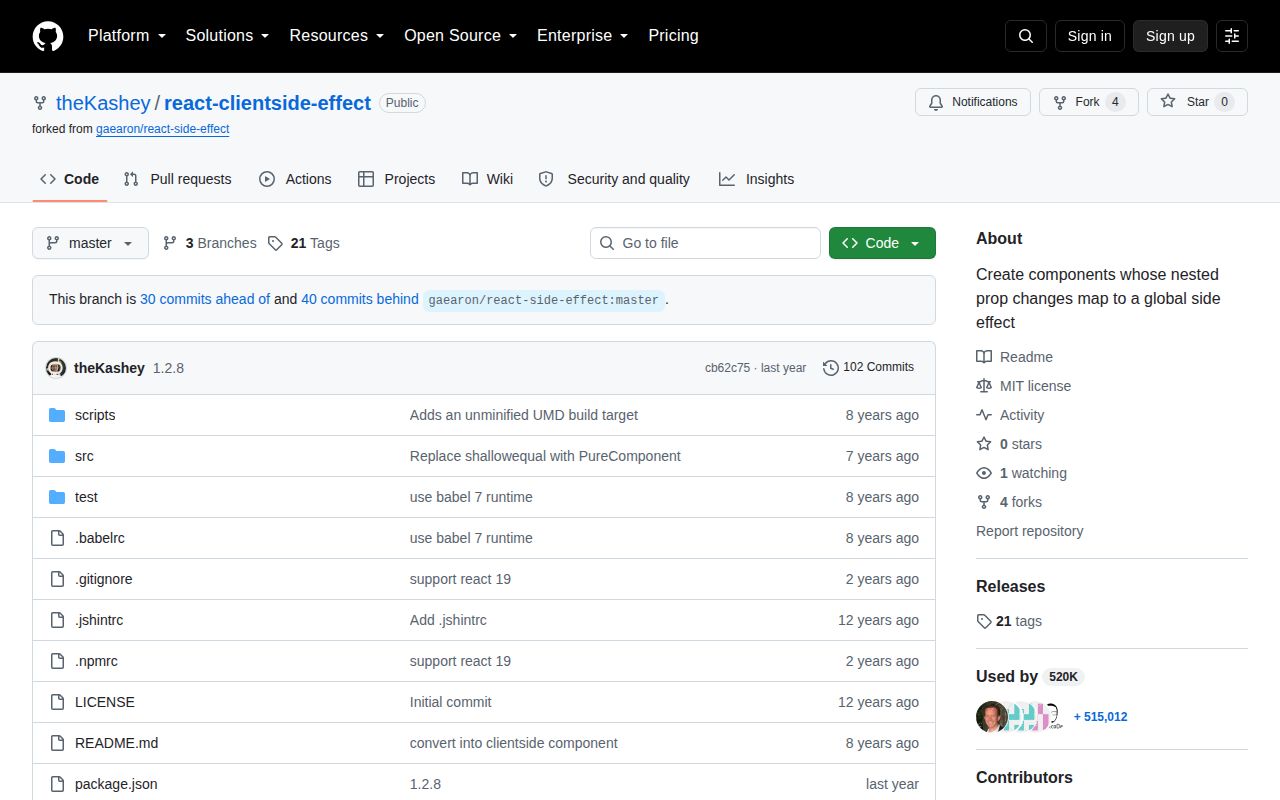Expand the Resources menu
Image resolution: width=1280 pixels, height=800 pixels.
tap(337, 35)
